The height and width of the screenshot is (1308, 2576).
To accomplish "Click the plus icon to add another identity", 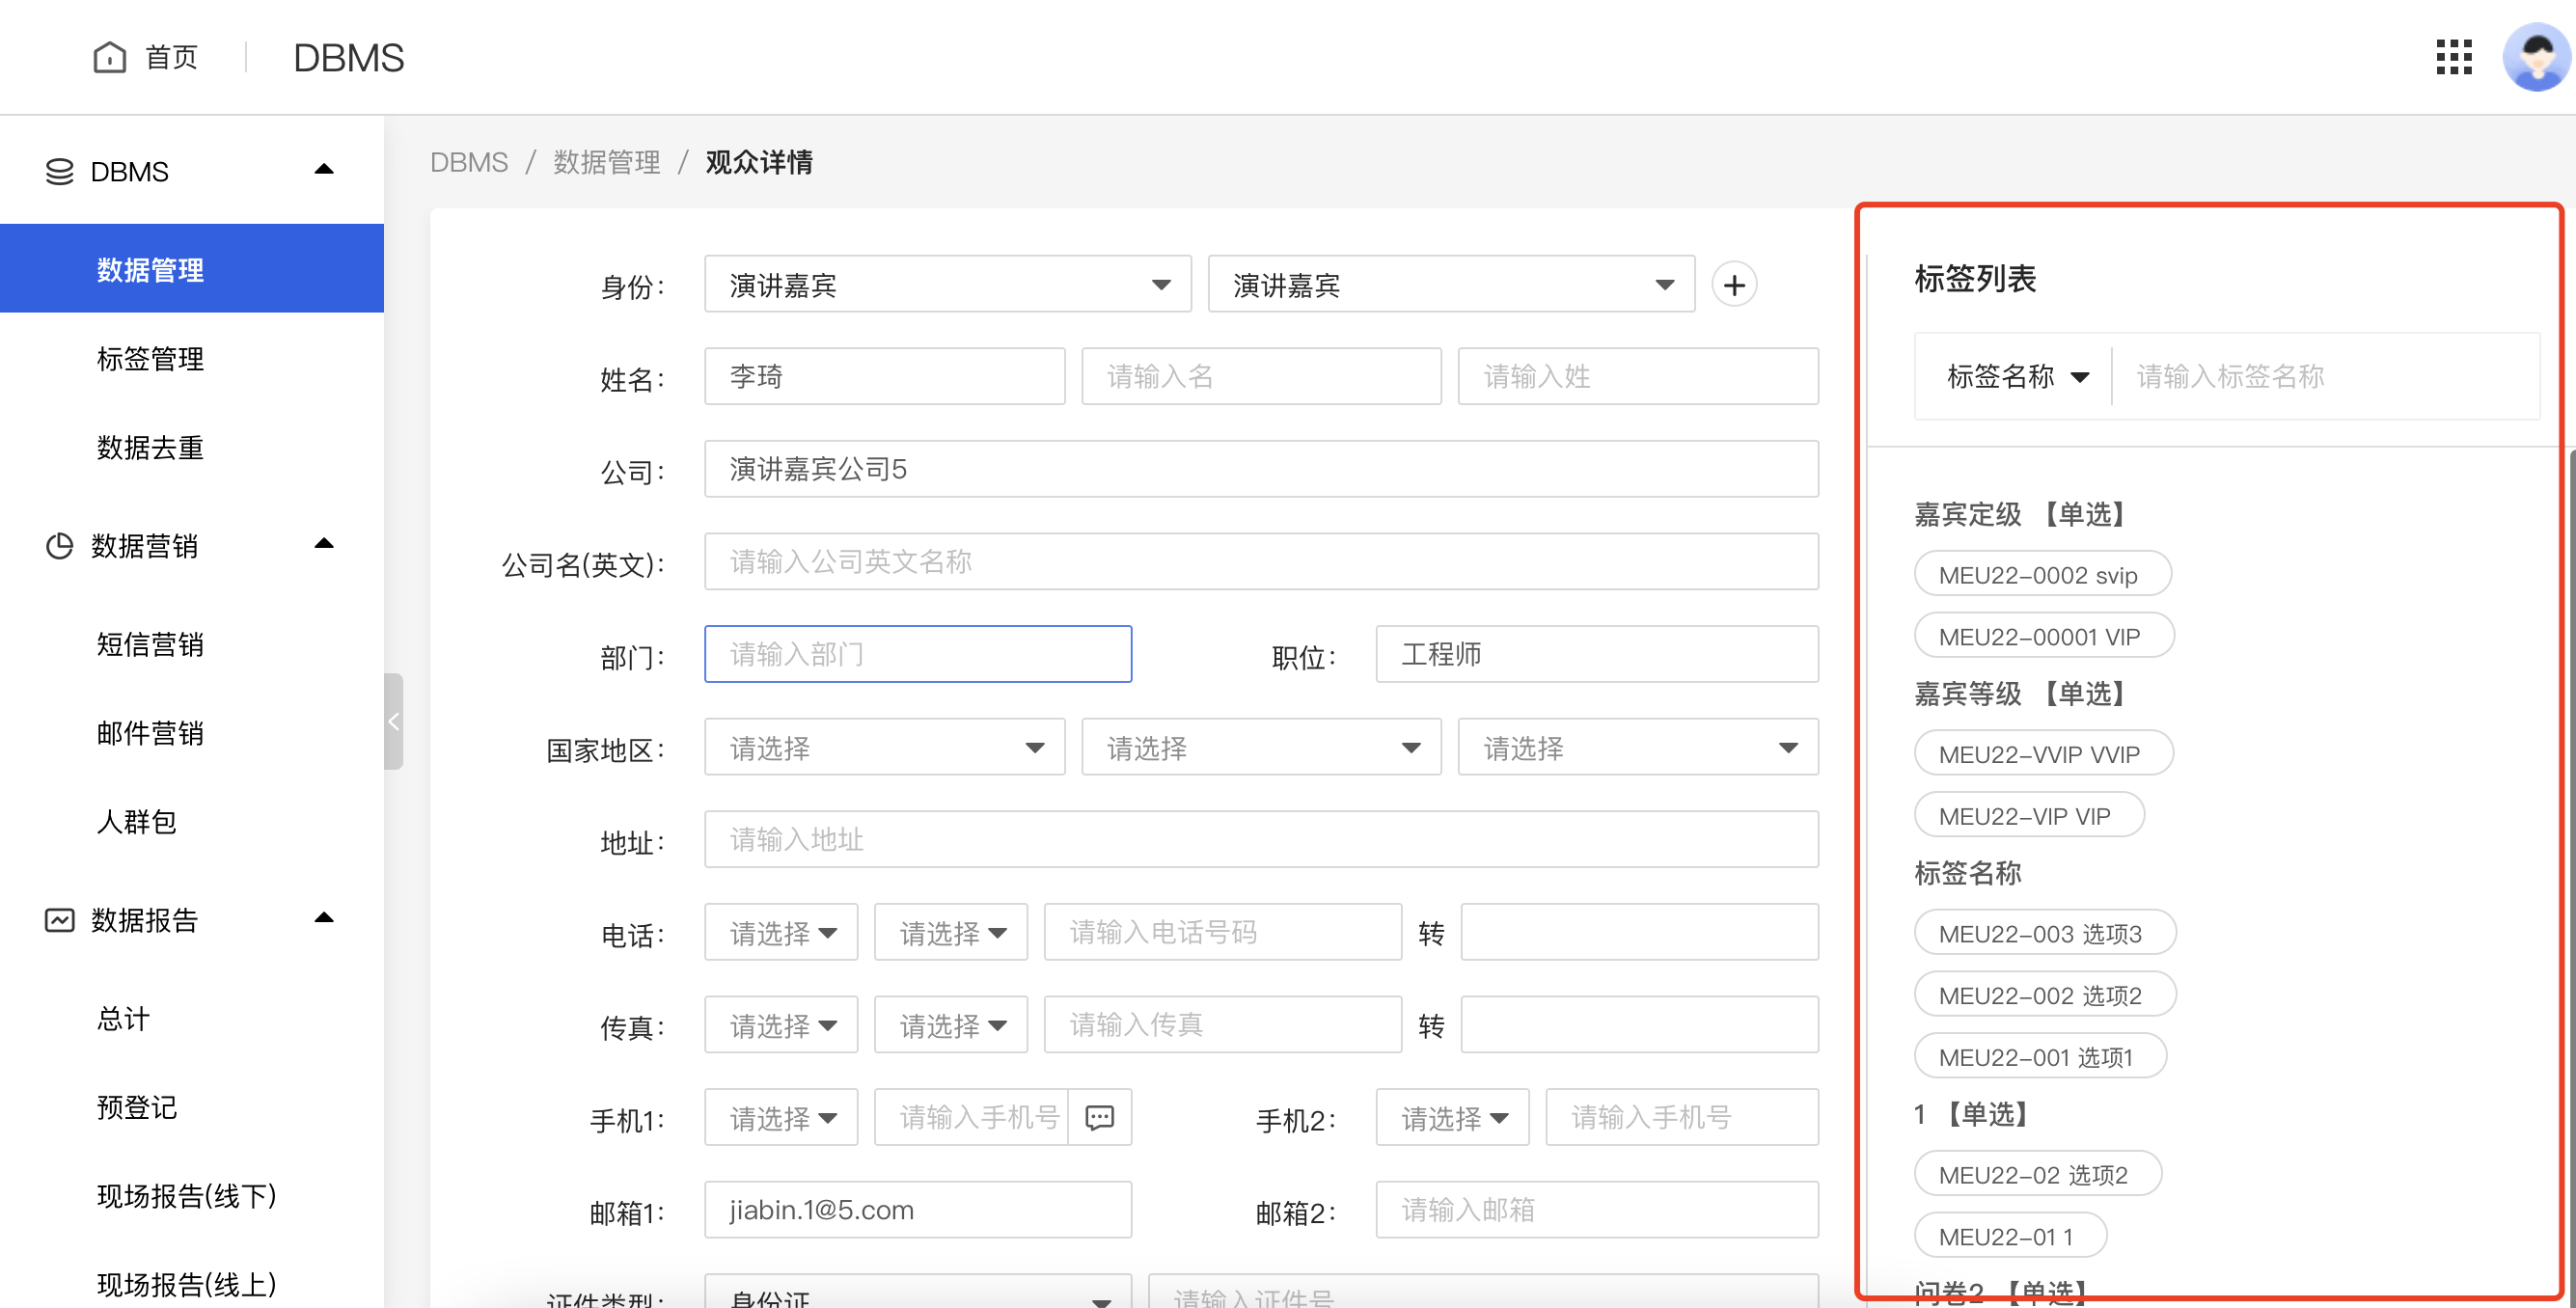I will point(1735,284).
